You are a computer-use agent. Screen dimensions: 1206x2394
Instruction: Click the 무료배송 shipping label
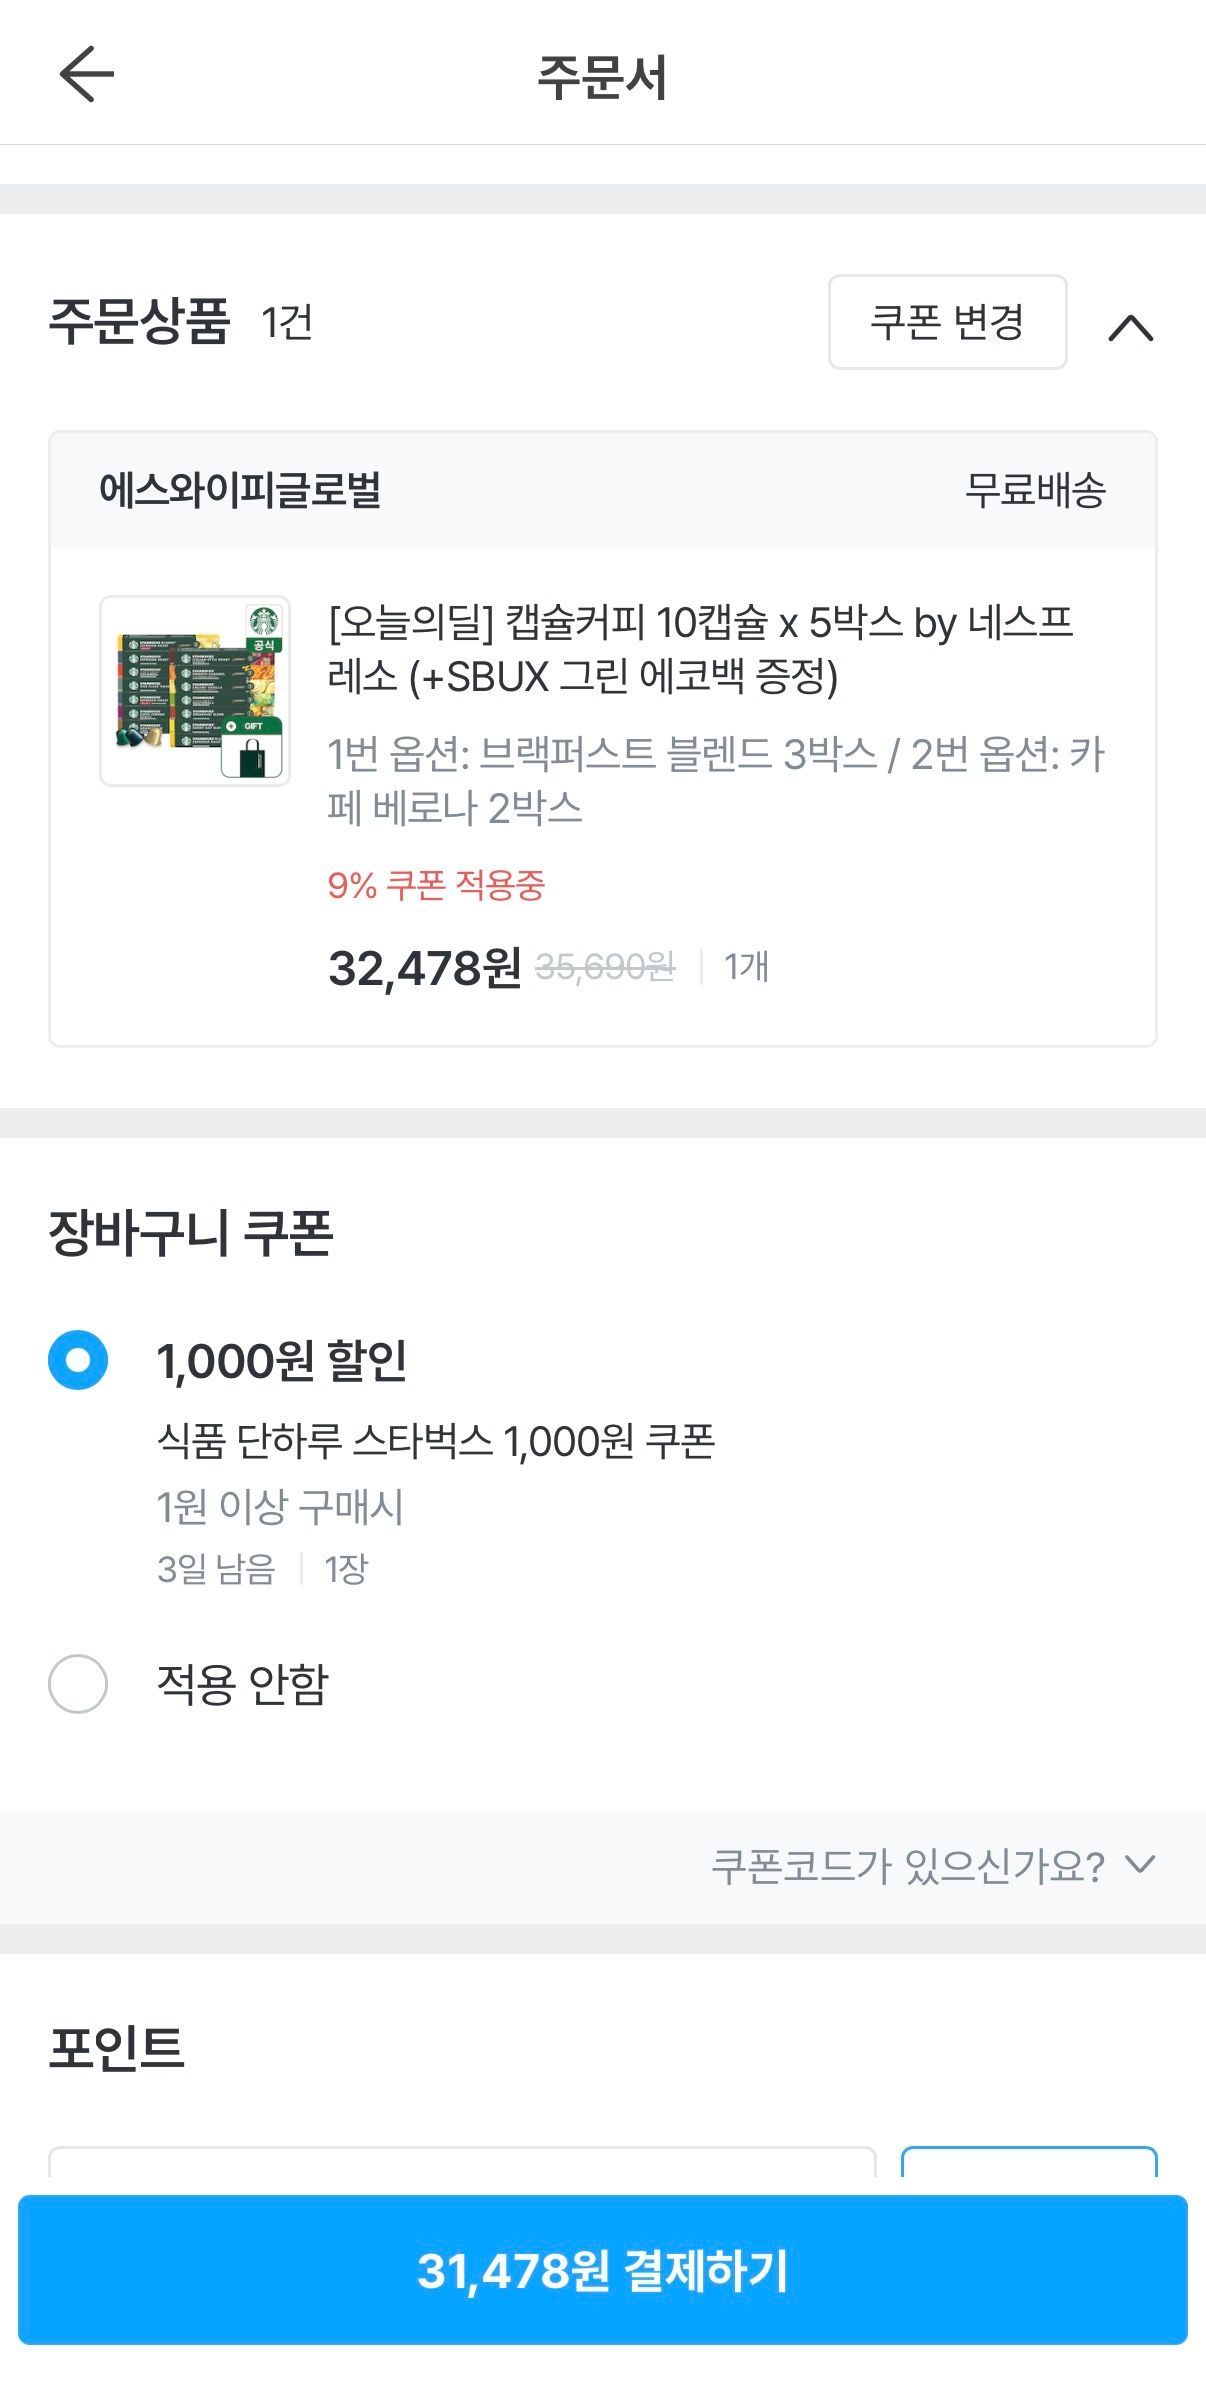click(x=1035, y=490)
